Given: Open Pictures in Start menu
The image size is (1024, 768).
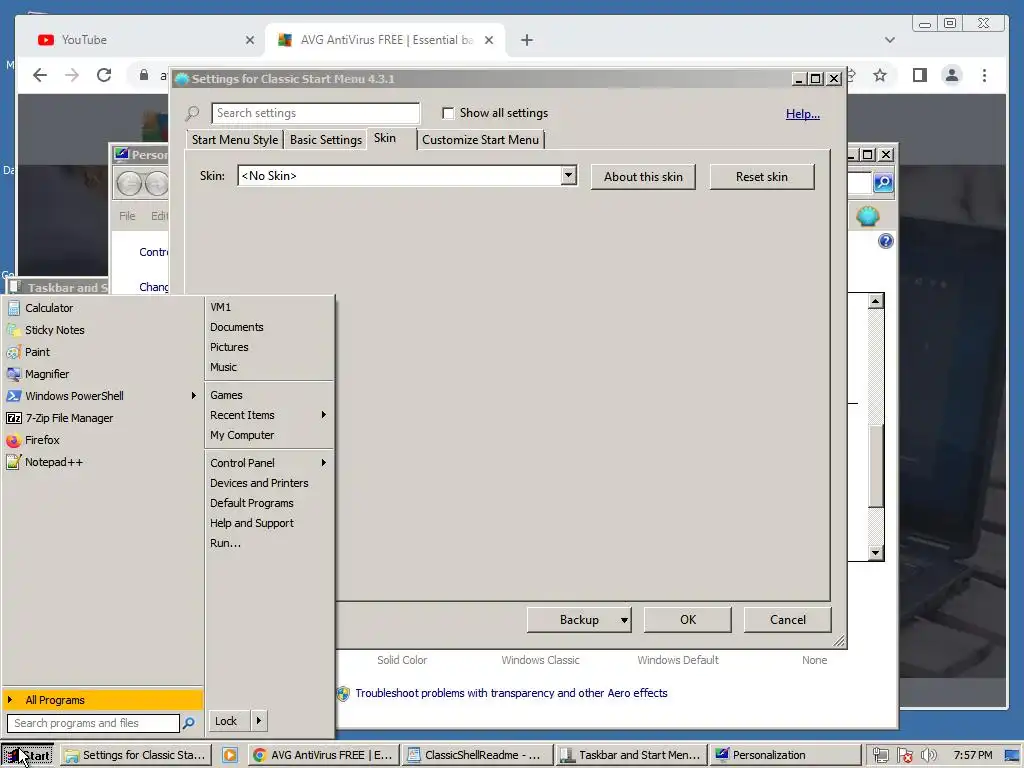Looking at the screenshot, I should coord(269,347).
